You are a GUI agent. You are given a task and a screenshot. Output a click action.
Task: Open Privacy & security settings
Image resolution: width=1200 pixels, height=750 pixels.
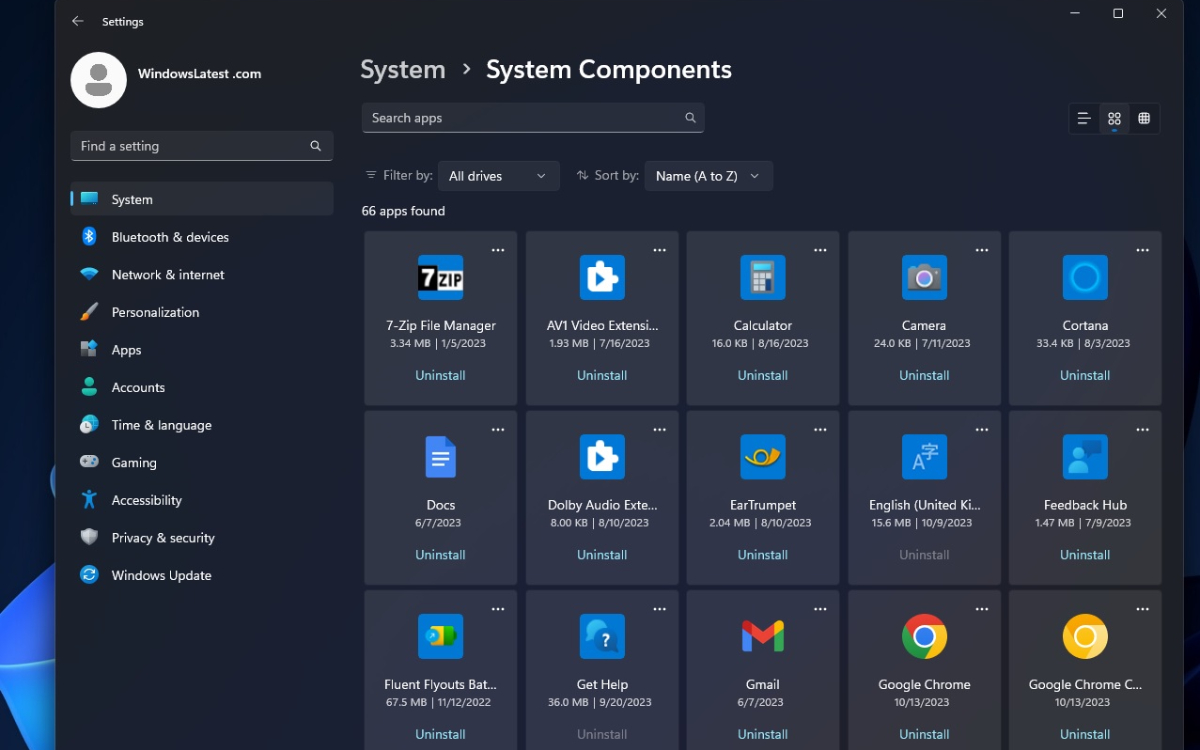202,538
